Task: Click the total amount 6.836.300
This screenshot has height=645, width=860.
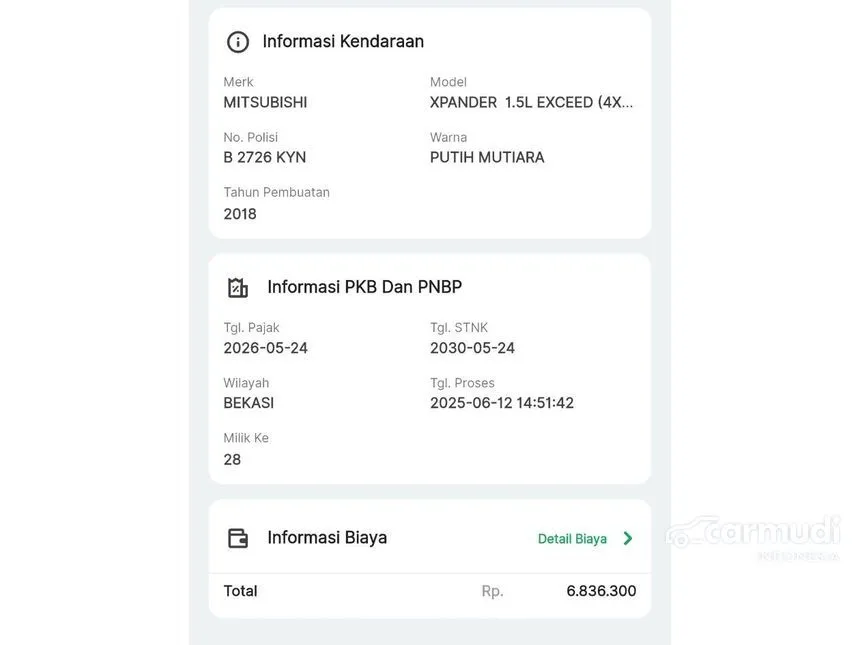Action: 601,591
